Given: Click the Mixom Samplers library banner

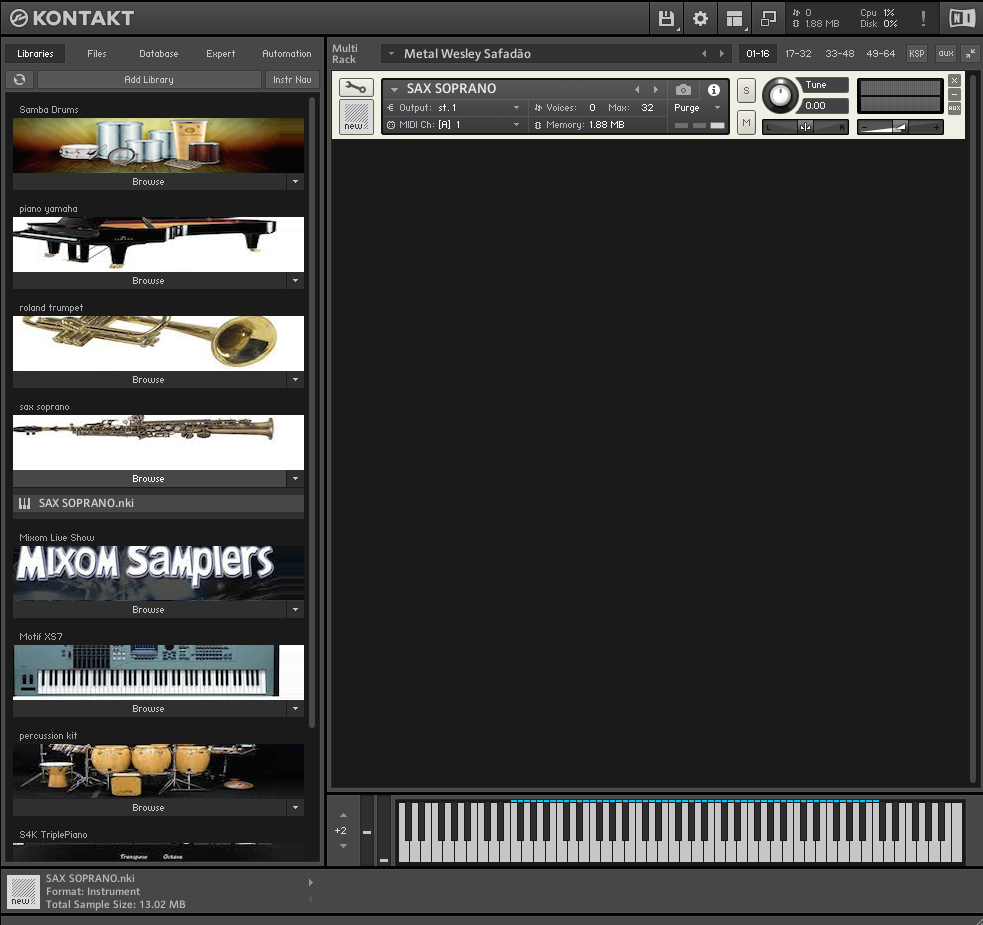Looking at the screenshot, I should pos(159,573).
